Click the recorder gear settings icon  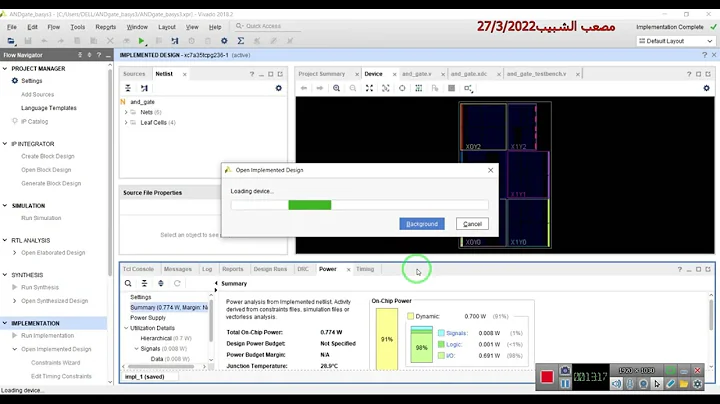[698, 384]
